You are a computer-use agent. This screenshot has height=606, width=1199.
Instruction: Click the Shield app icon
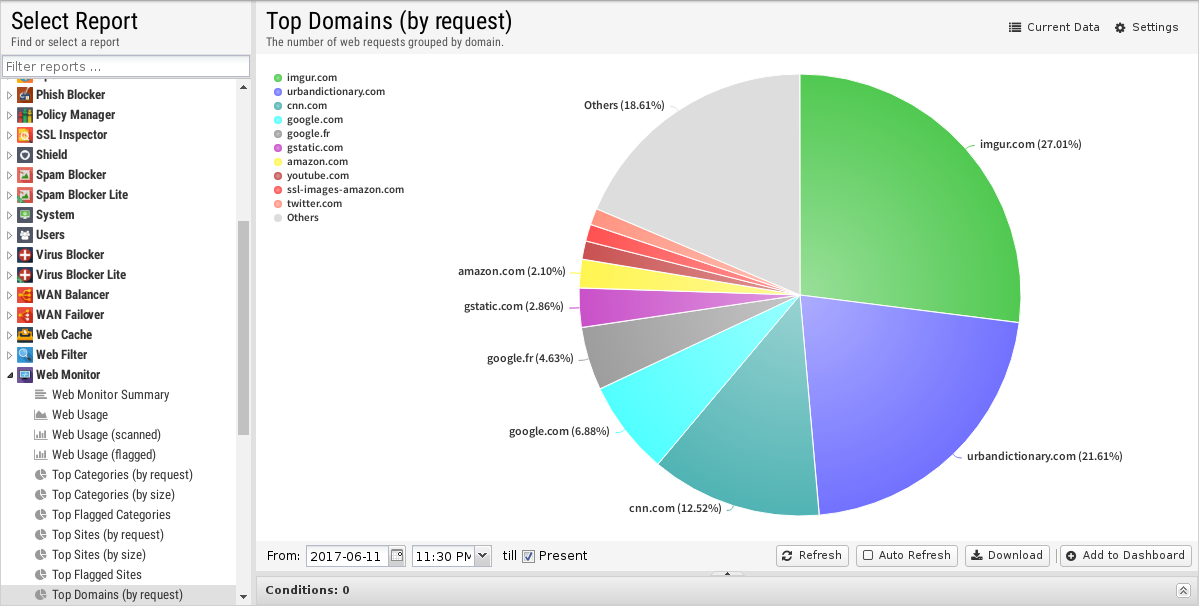click(25, 154)
